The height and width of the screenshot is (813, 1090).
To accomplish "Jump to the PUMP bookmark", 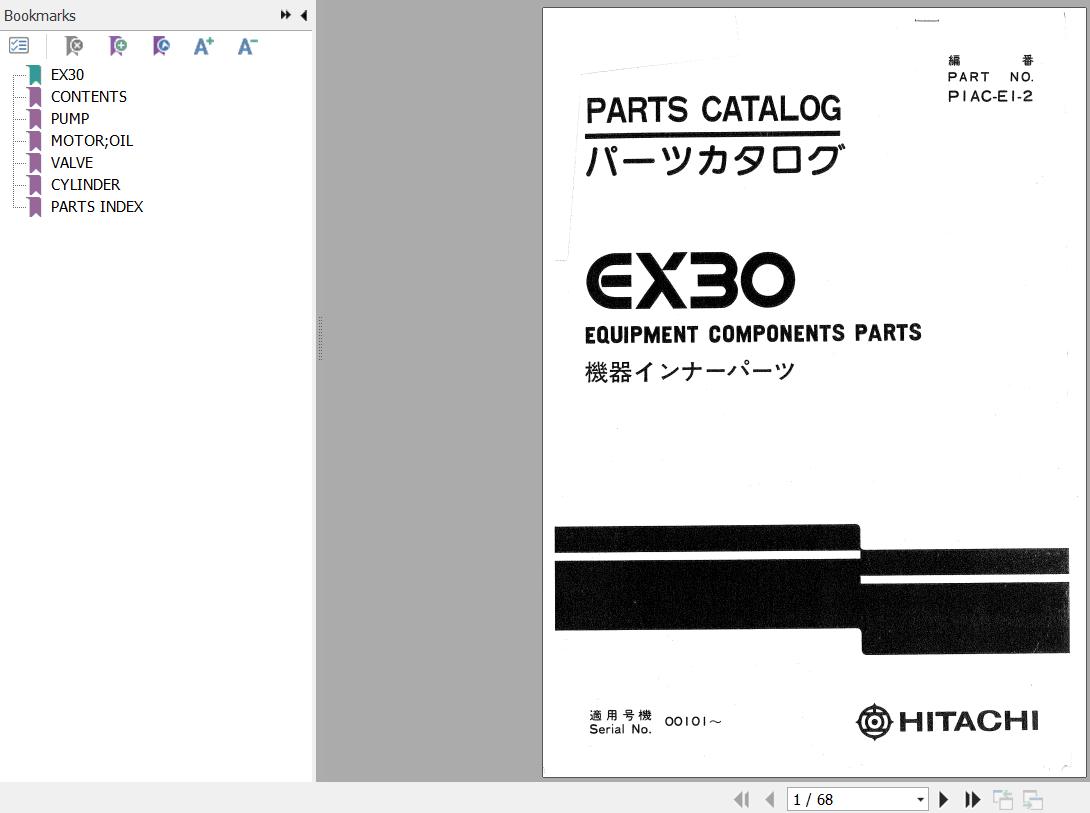I will pos(70,119).
